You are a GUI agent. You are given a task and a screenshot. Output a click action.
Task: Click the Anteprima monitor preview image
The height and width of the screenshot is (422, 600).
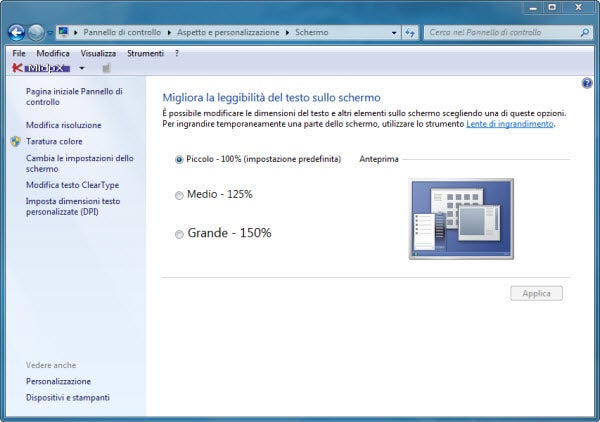(461, 219)
